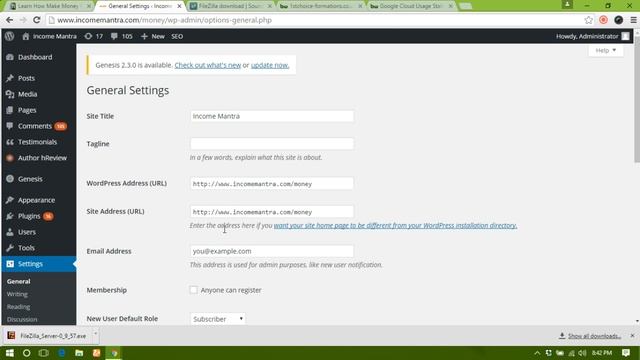Click the red recording extension icon
Screen dimensions: 640x360
point(603,20)
